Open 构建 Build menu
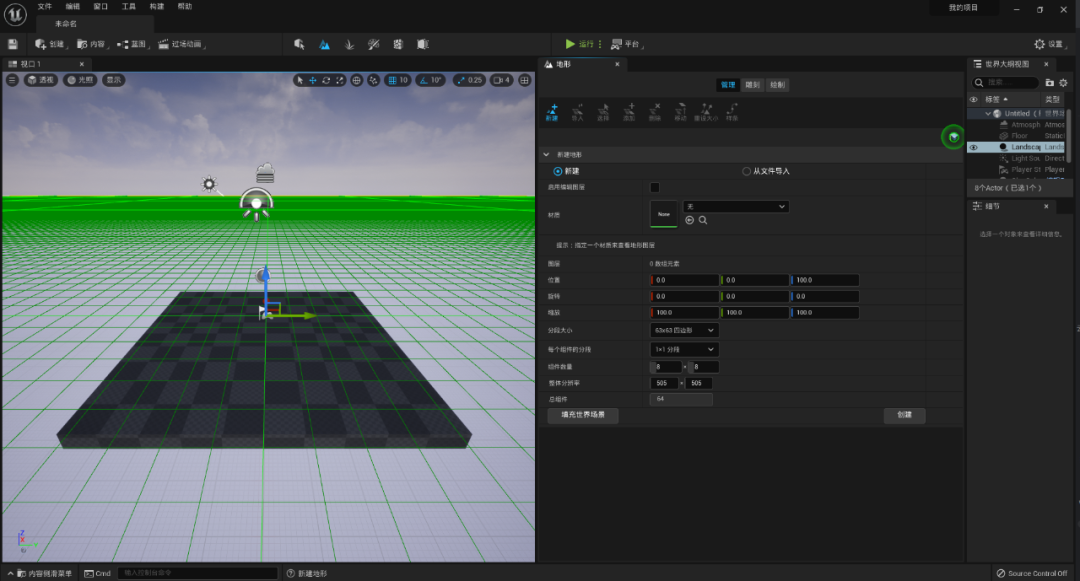 click(x=157, y=6)
